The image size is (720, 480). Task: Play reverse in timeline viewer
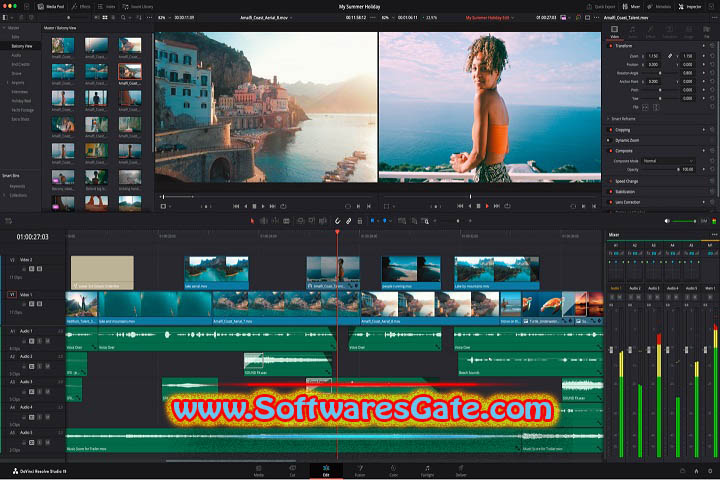coord(470,206)
